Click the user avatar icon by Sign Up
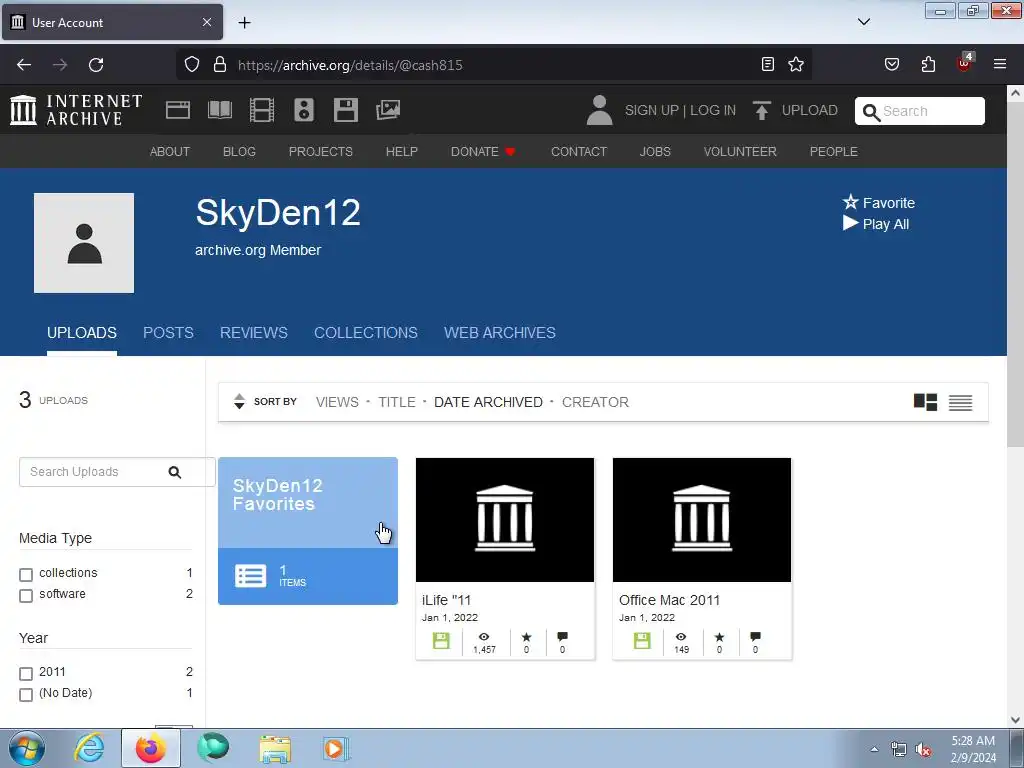Image resolution: width=1024 pixels, height=768 pixels. point(599,110)
